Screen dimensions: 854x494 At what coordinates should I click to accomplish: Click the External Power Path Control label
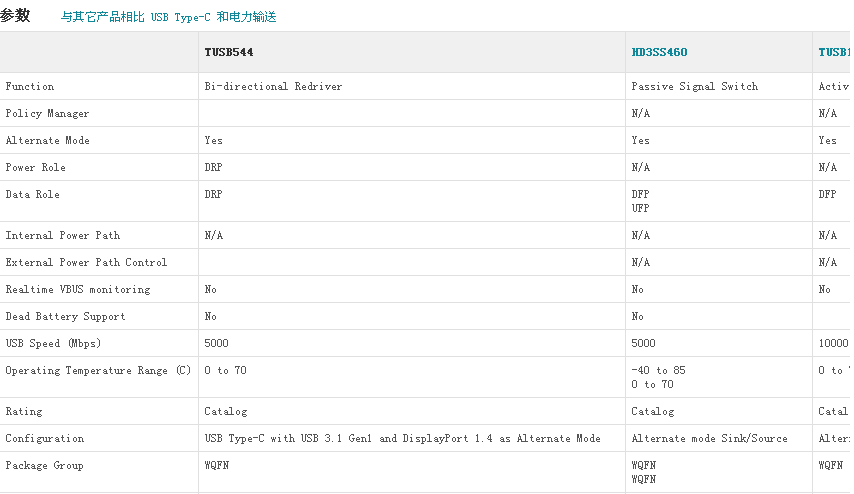pos(86,263)
